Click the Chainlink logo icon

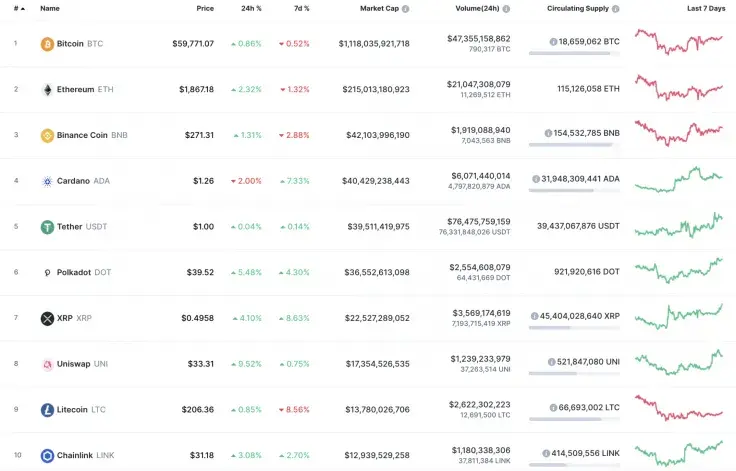click(47, 456)
